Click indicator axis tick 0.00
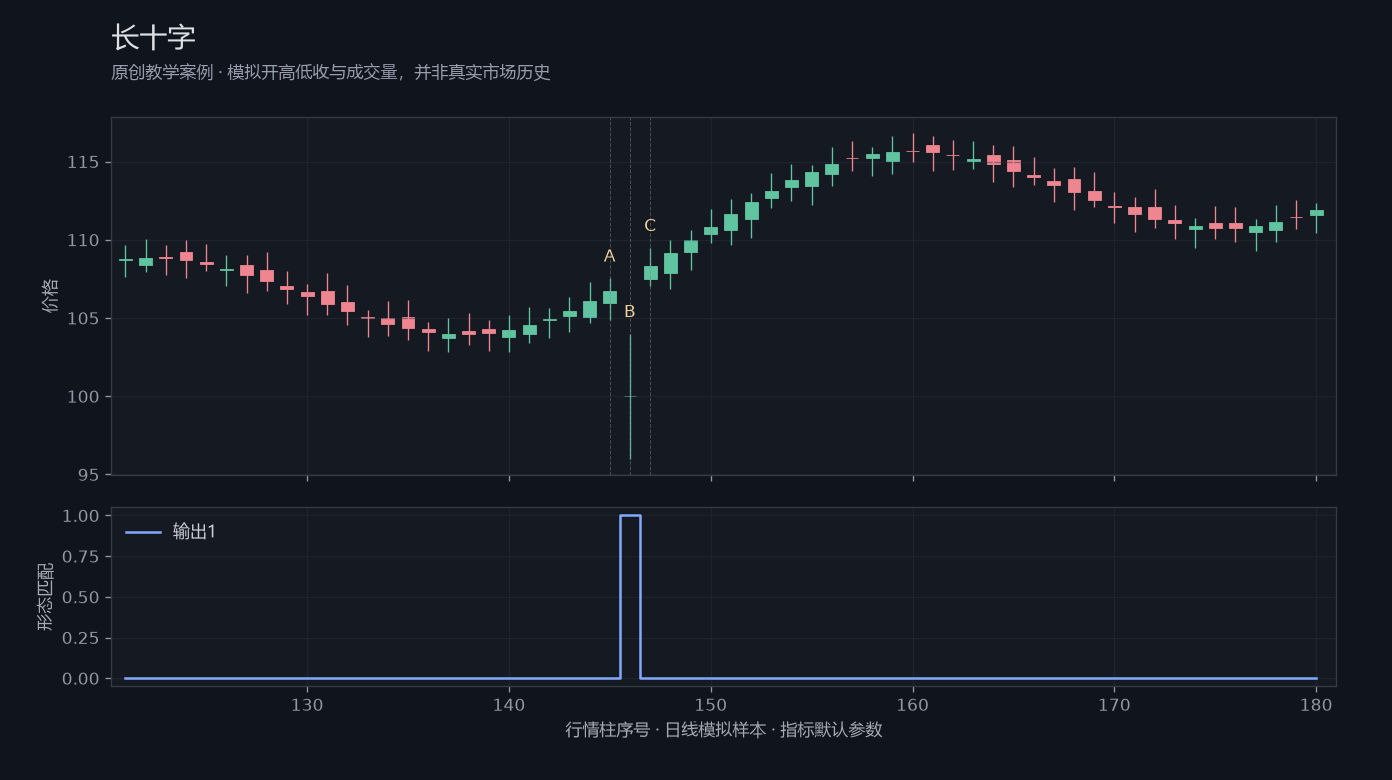Image resolution: width=1392 pixels, height=780 pixels. (x=81, y=679)
